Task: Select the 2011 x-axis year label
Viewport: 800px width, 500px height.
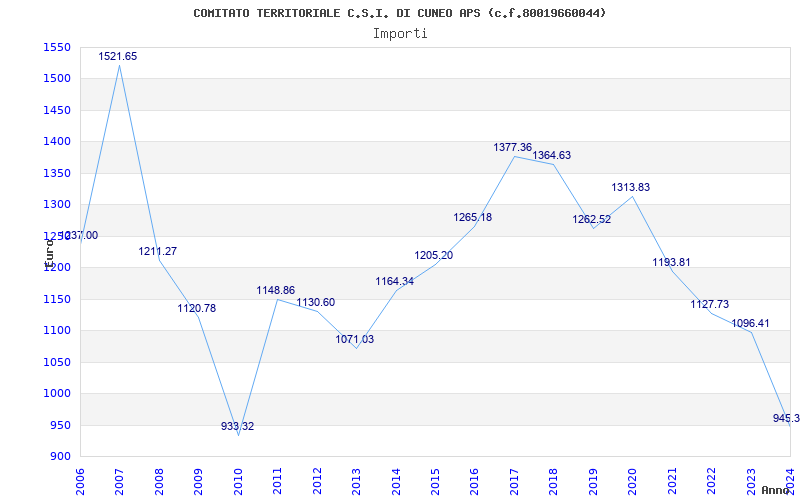Action: click(277, 480)
